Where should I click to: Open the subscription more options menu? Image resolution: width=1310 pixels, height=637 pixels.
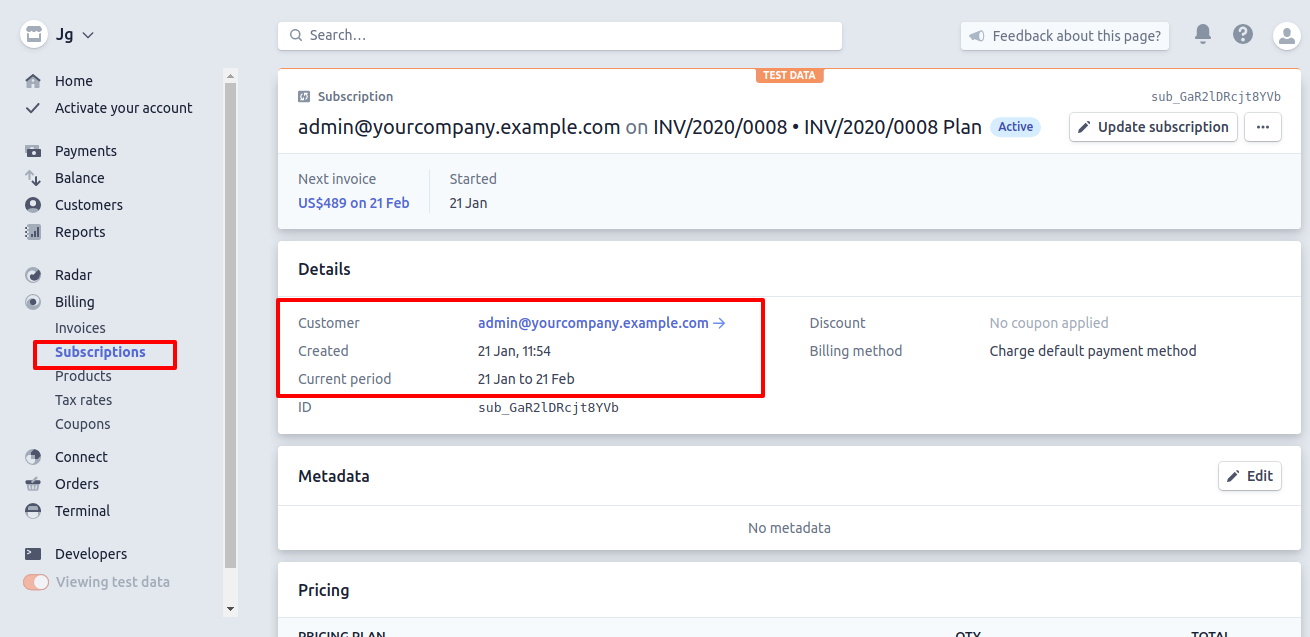pos(1262,127)
